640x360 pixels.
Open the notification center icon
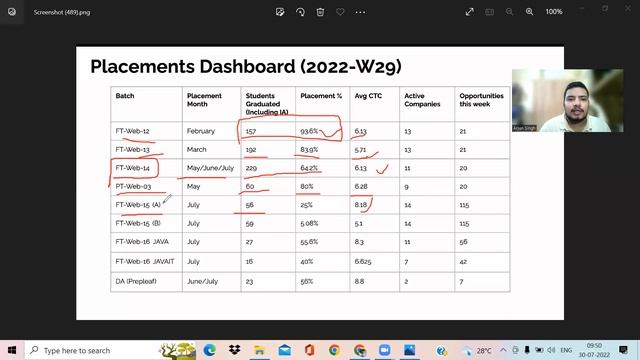coord(623,350)
